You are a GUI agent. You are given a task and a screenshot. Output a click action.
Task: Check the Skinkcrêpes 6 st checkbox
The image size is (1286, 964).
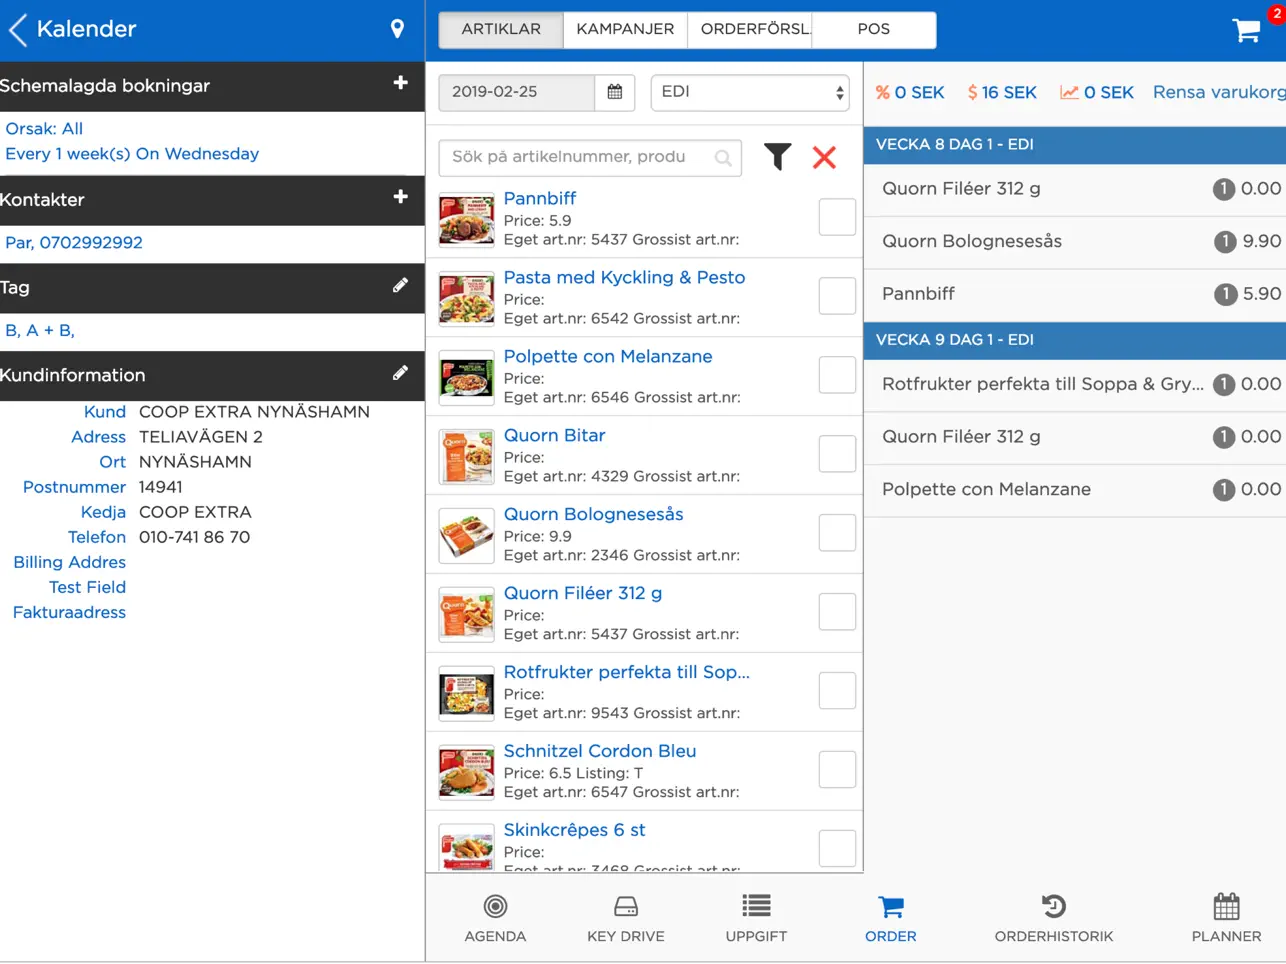click(x=837, y=849)
